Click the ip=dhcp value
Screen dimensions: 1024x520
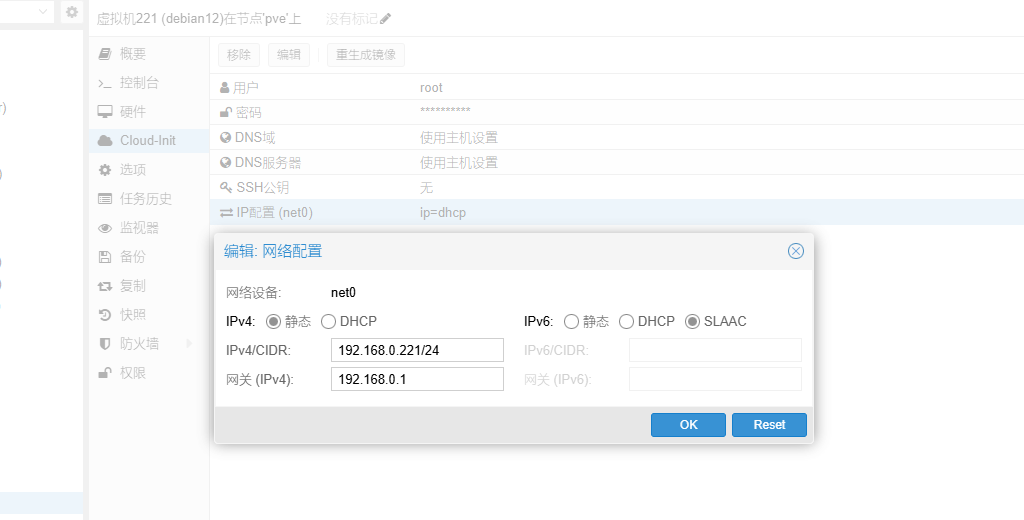click(443, 213)
